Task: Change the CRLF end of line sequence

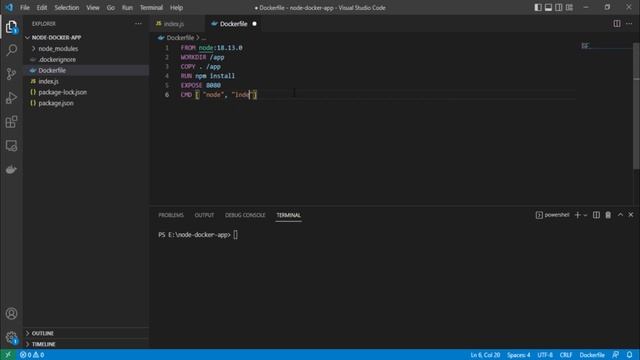Action: point(566,355)
